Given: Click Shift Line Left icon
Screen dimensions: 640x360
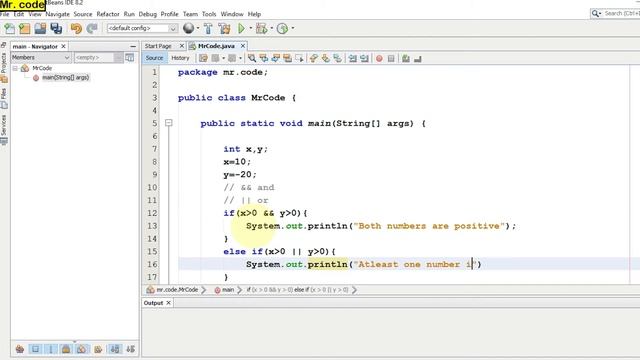Looking at the screenshot, I should click(x=352, y=58).
